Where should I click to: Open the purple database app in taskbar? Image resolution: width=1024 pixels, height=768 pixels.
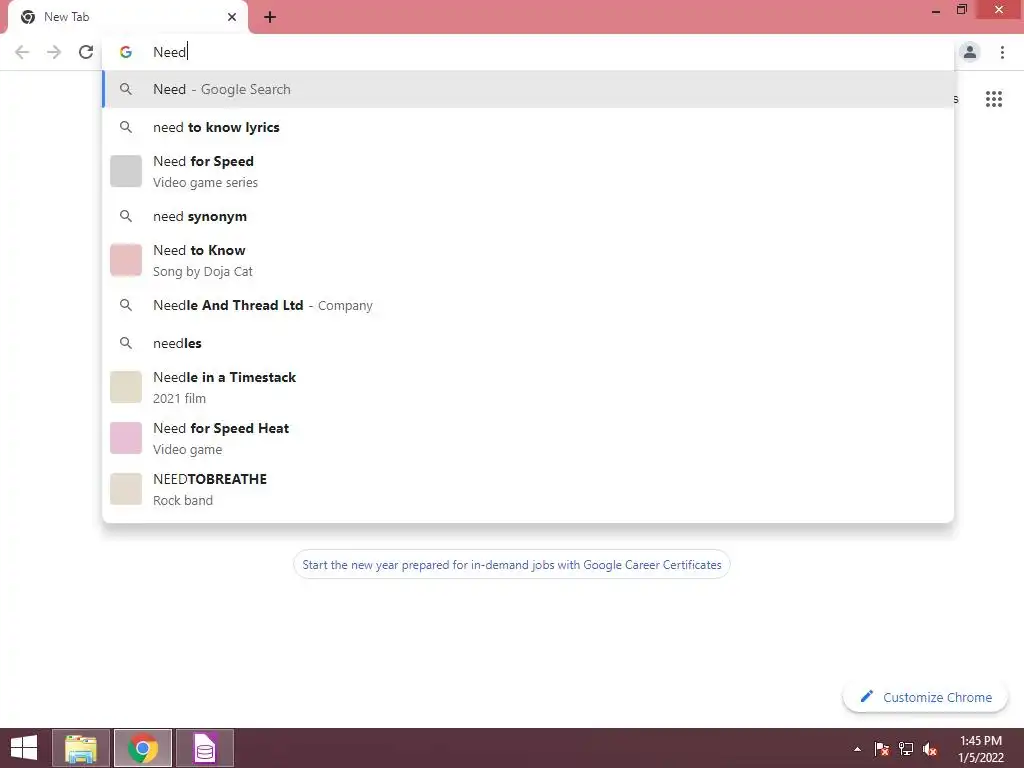coord(204,748)
